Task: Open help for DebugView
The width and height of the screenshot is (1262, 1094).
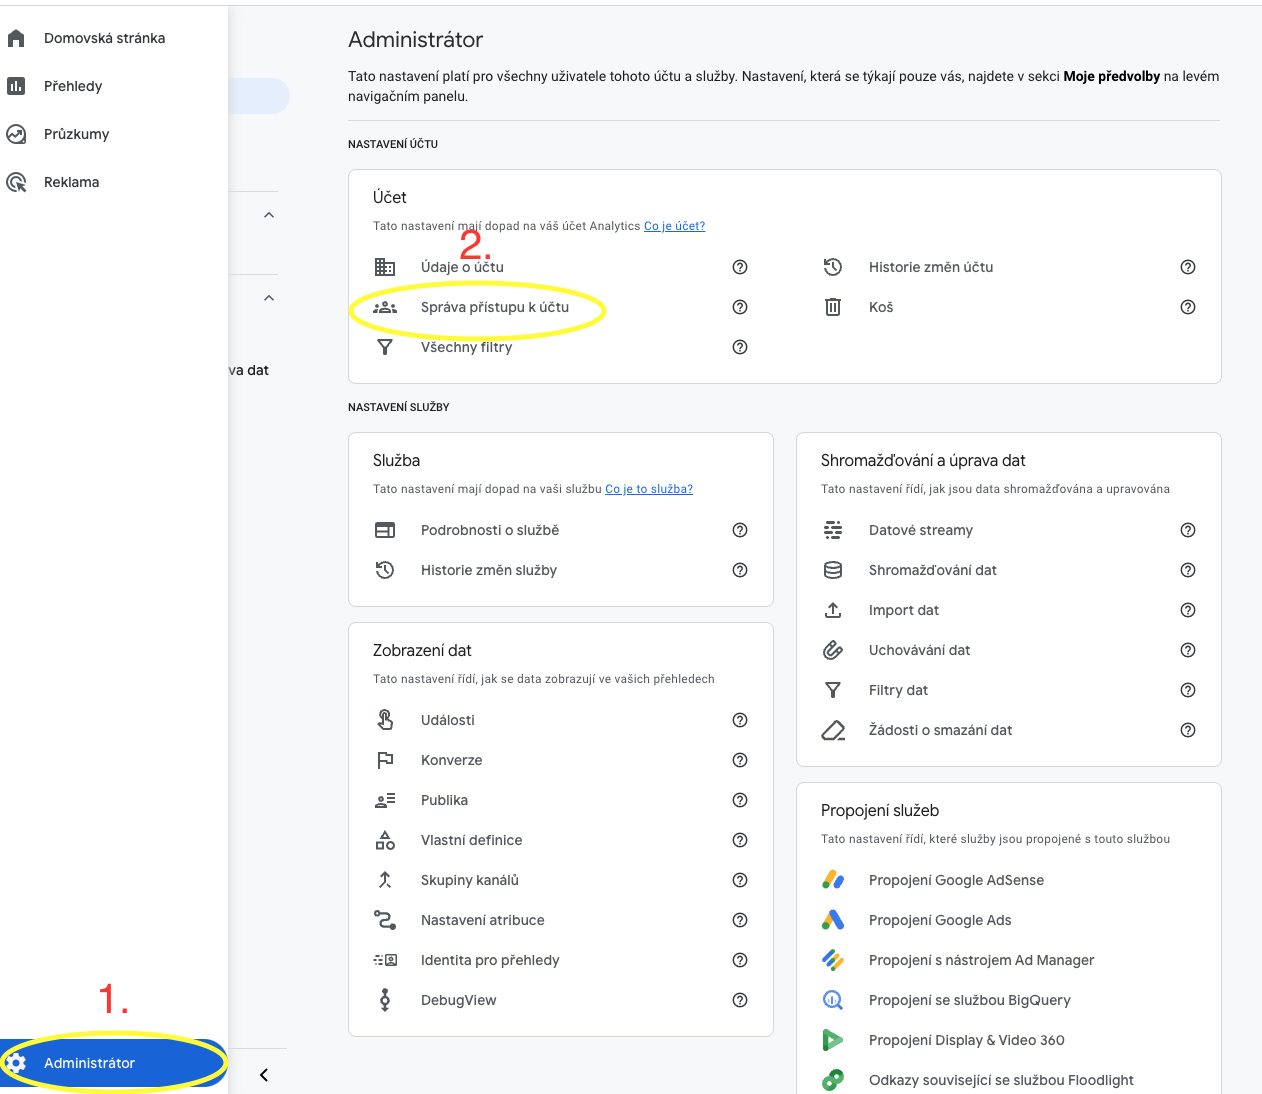Action: 740,1000
